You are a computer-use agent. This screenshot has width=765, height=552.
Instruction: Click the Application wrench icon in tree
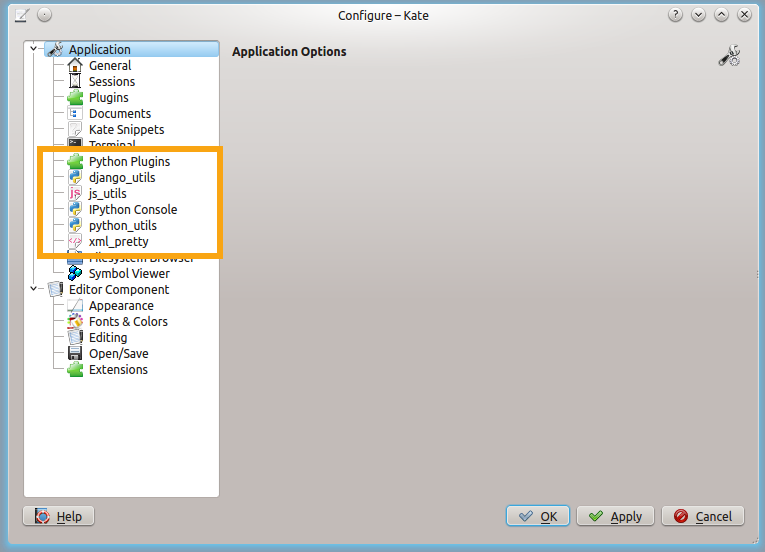click(55, 49)
